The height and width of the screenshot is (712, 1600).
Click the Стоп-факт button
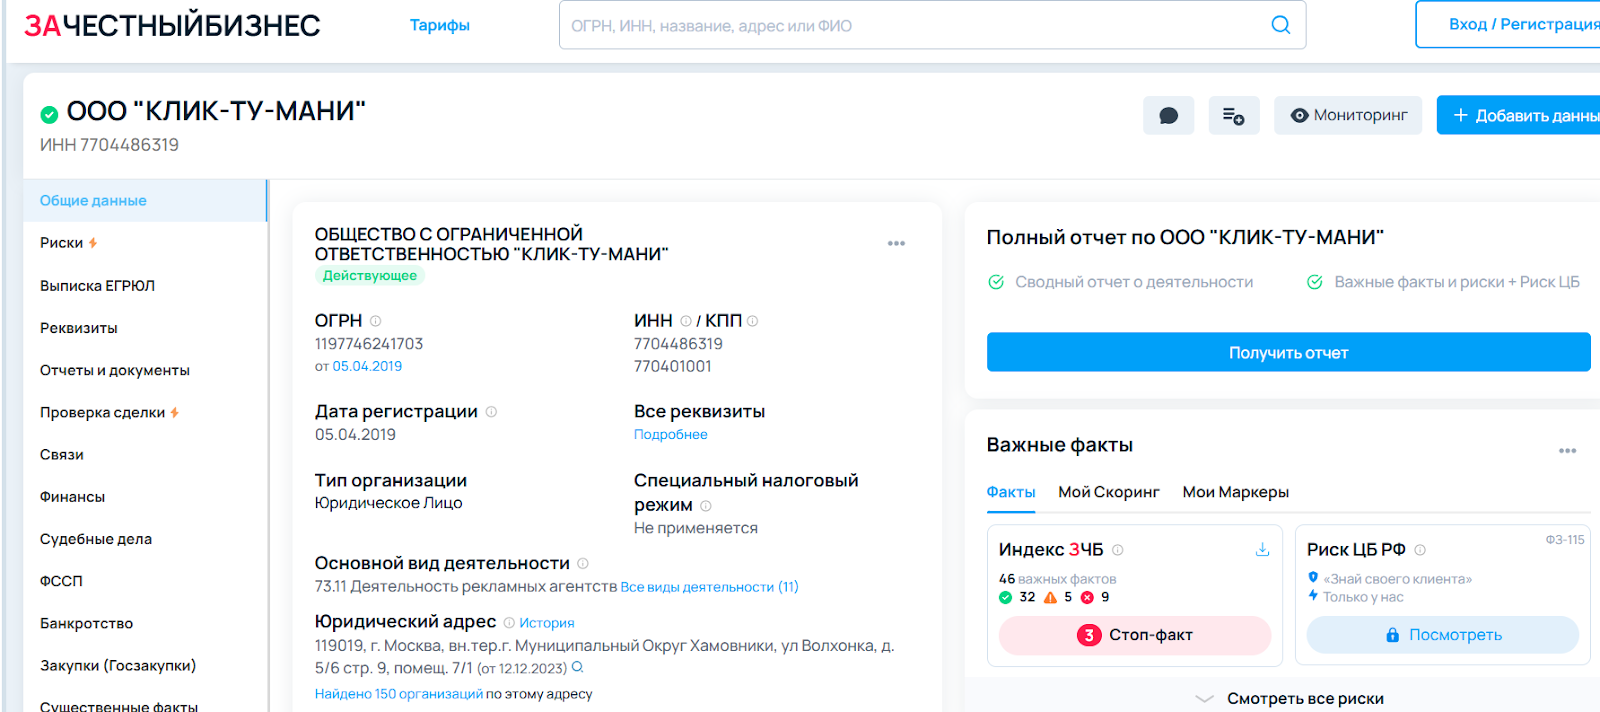1134,635
